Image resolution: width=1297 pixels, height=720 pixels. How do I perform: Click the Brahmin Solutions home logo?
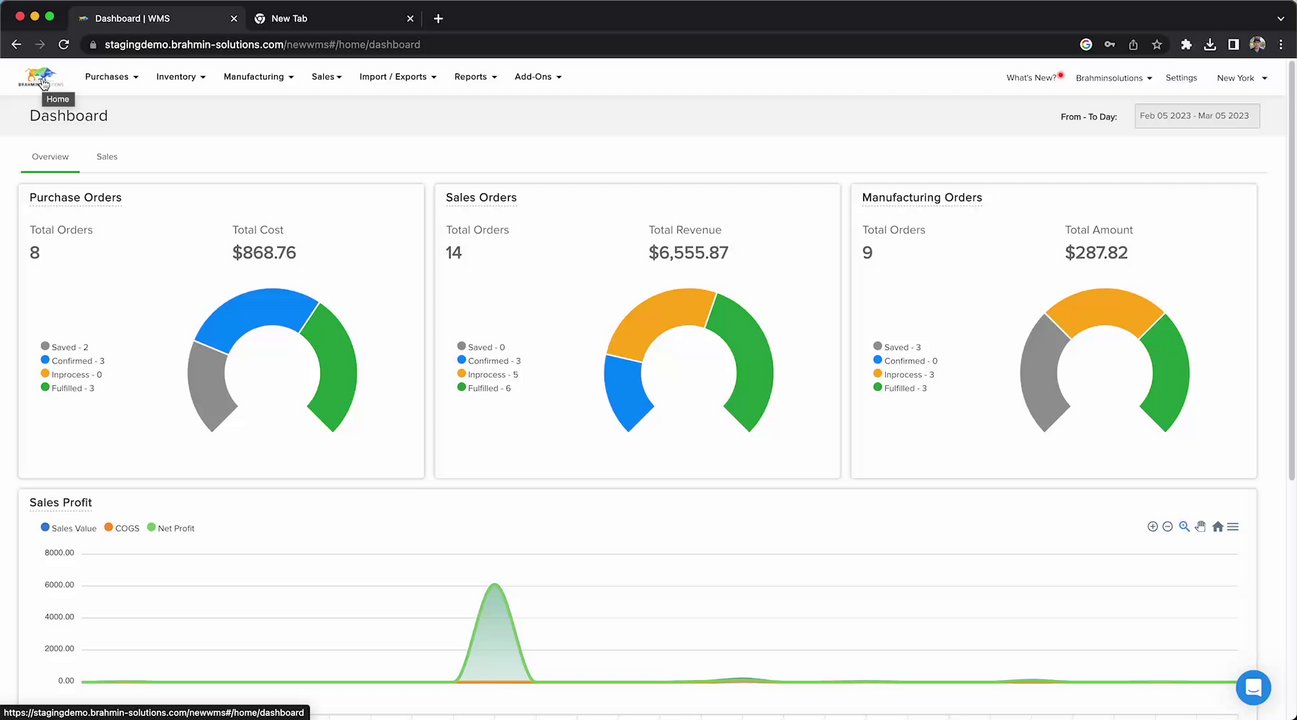(40, 78)
